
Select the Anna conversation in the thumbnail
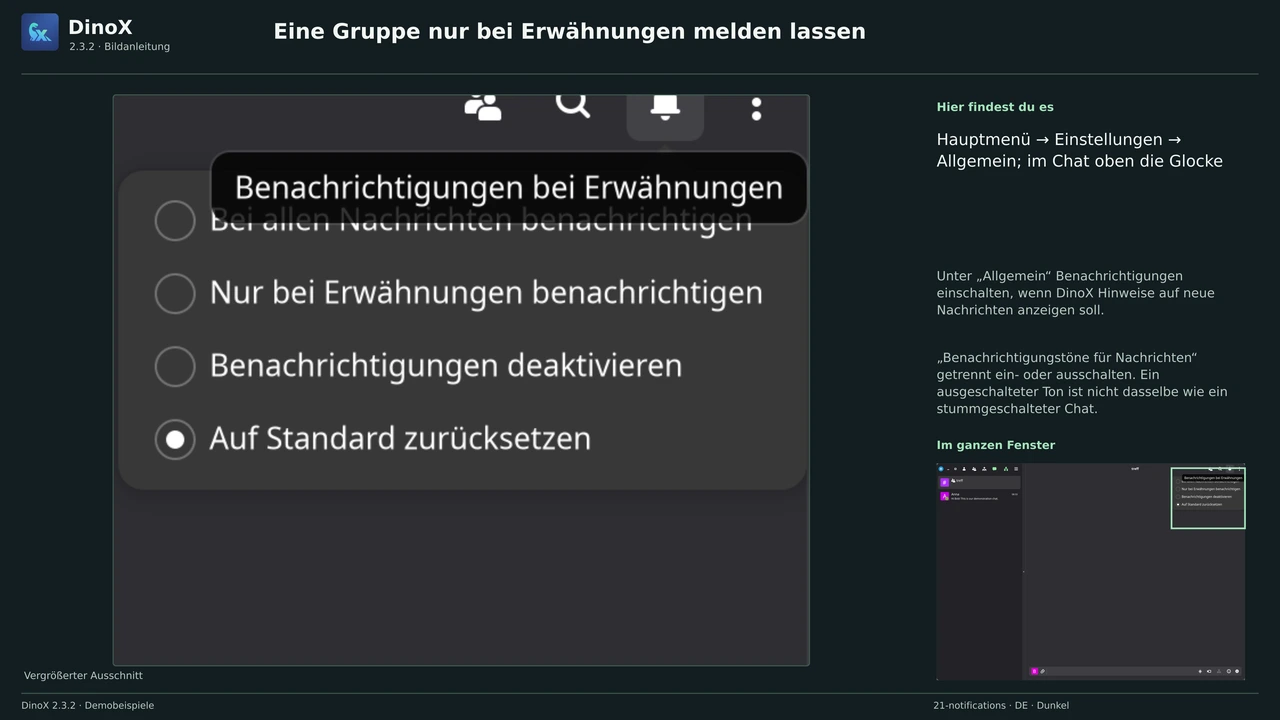(980, 496)
